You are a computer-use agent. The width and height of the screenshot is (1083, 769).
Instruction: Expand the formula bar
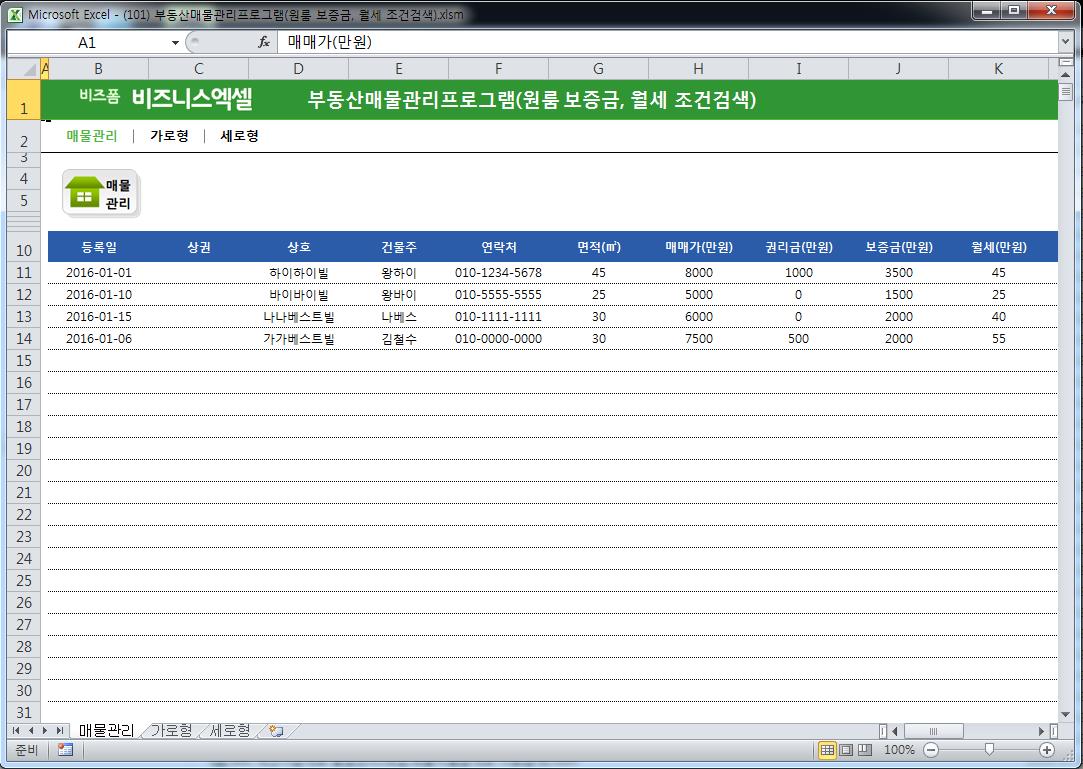pos(1066,42)
